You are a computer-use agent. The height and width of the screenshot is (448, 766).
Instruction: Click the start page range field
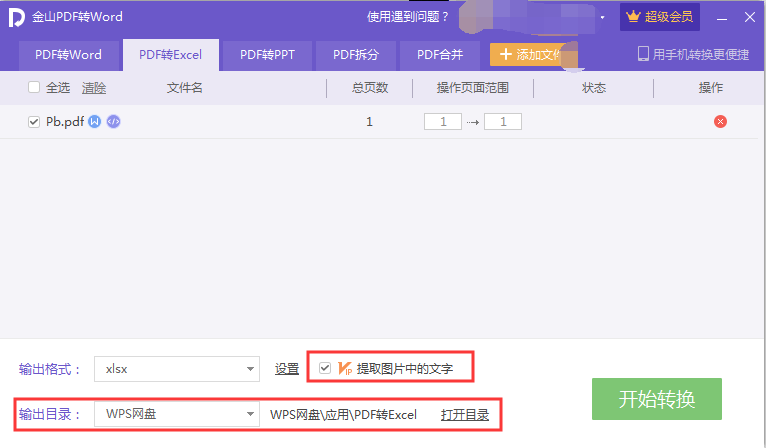point(443,122)
